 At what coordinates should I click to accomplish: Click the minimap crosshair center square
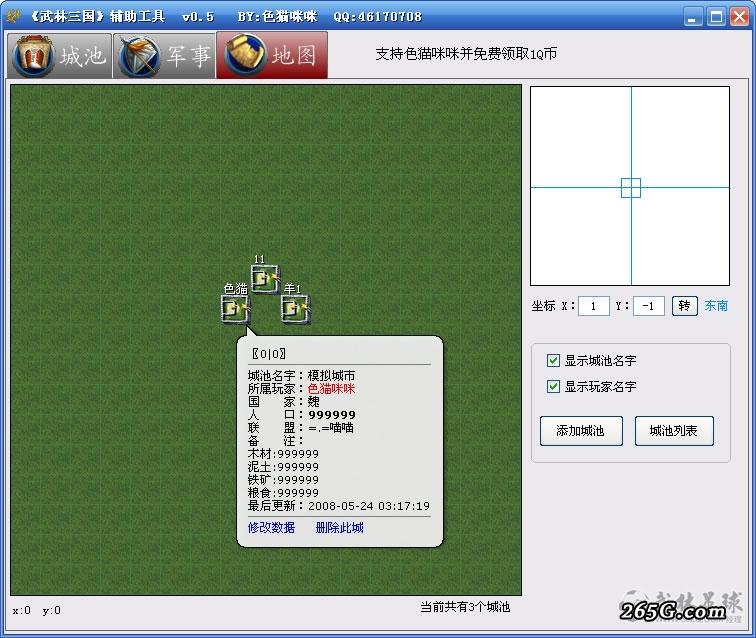pos(631,188)
